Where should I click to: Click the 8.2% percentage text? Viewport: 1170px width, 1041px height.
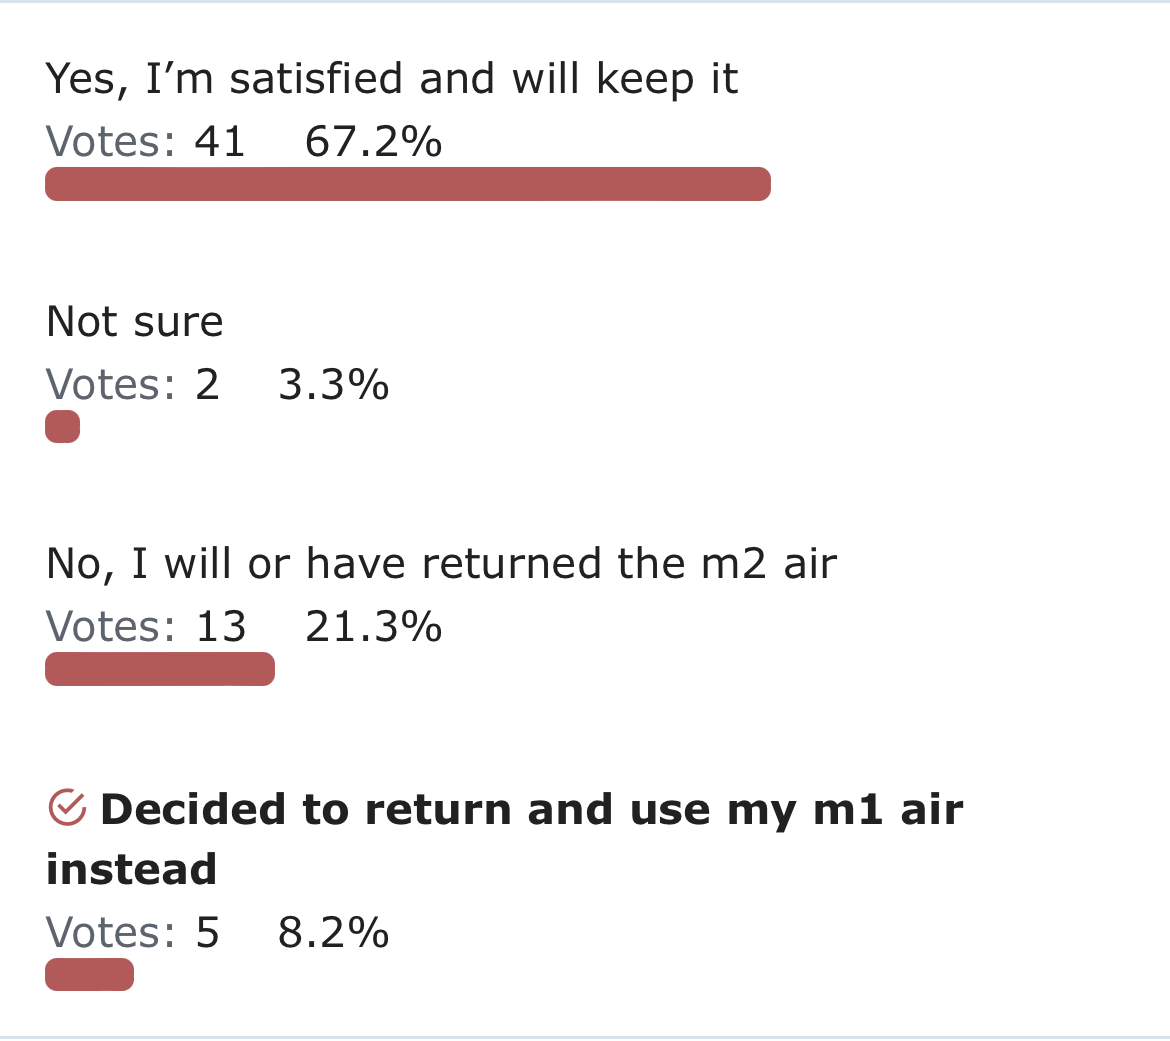(x=334, y=933)
